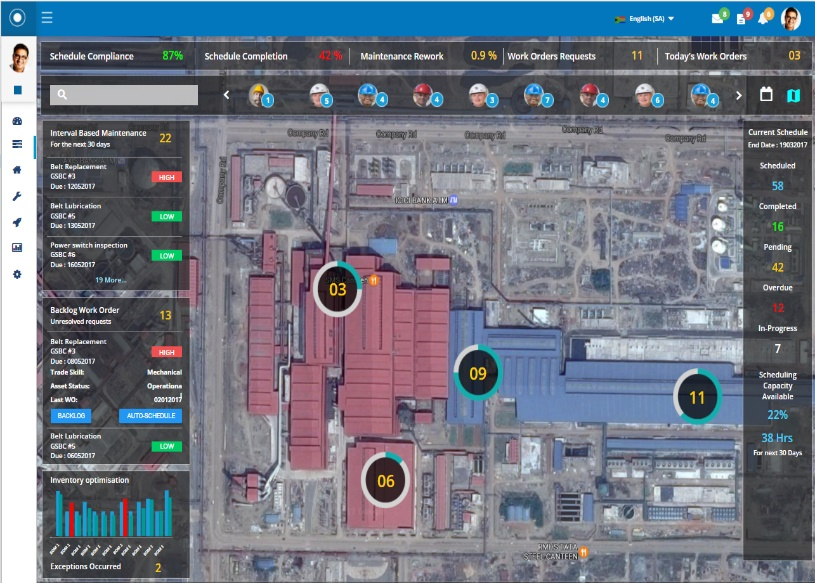Switch to calendar view icon
Viewport: 815px width, 583px height.
click(766, 95)
